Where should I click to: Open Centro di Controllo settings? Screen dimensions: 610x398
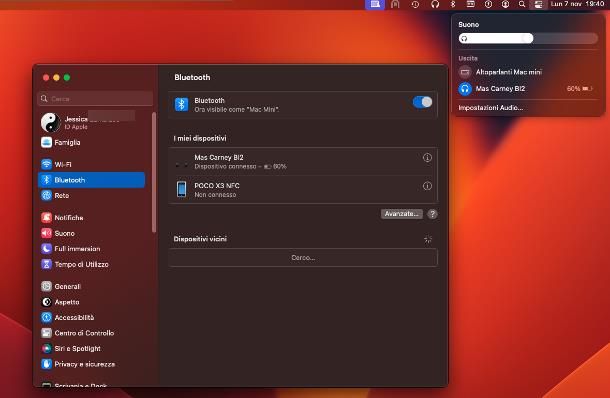point(92,333)
